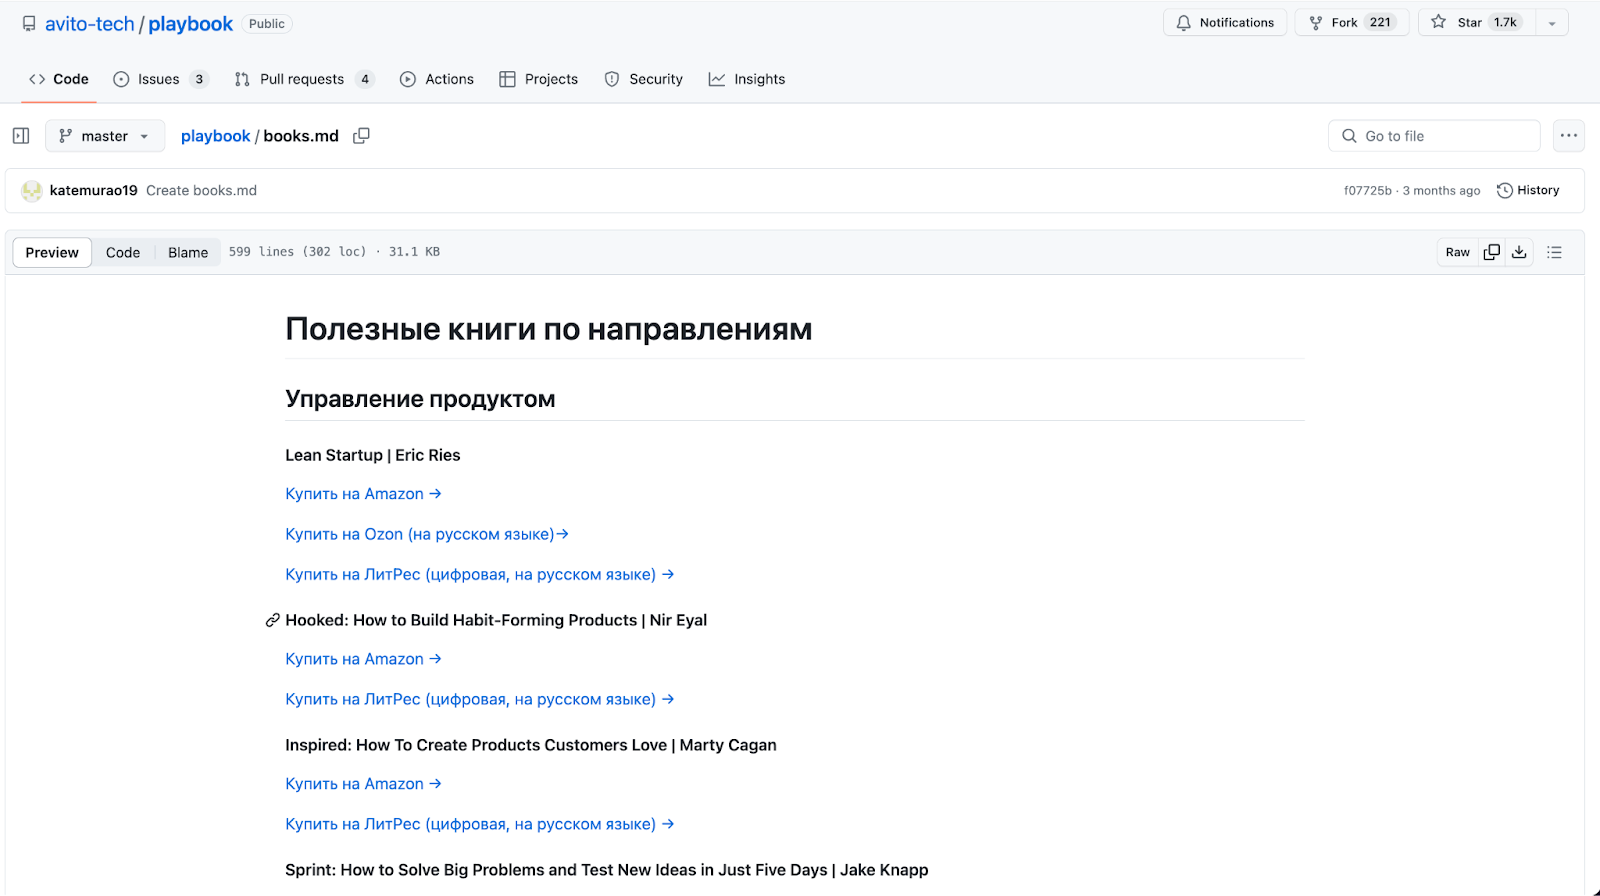Select the Preview view mode
Screen dimensions: 1600x896
pos(52,252)
